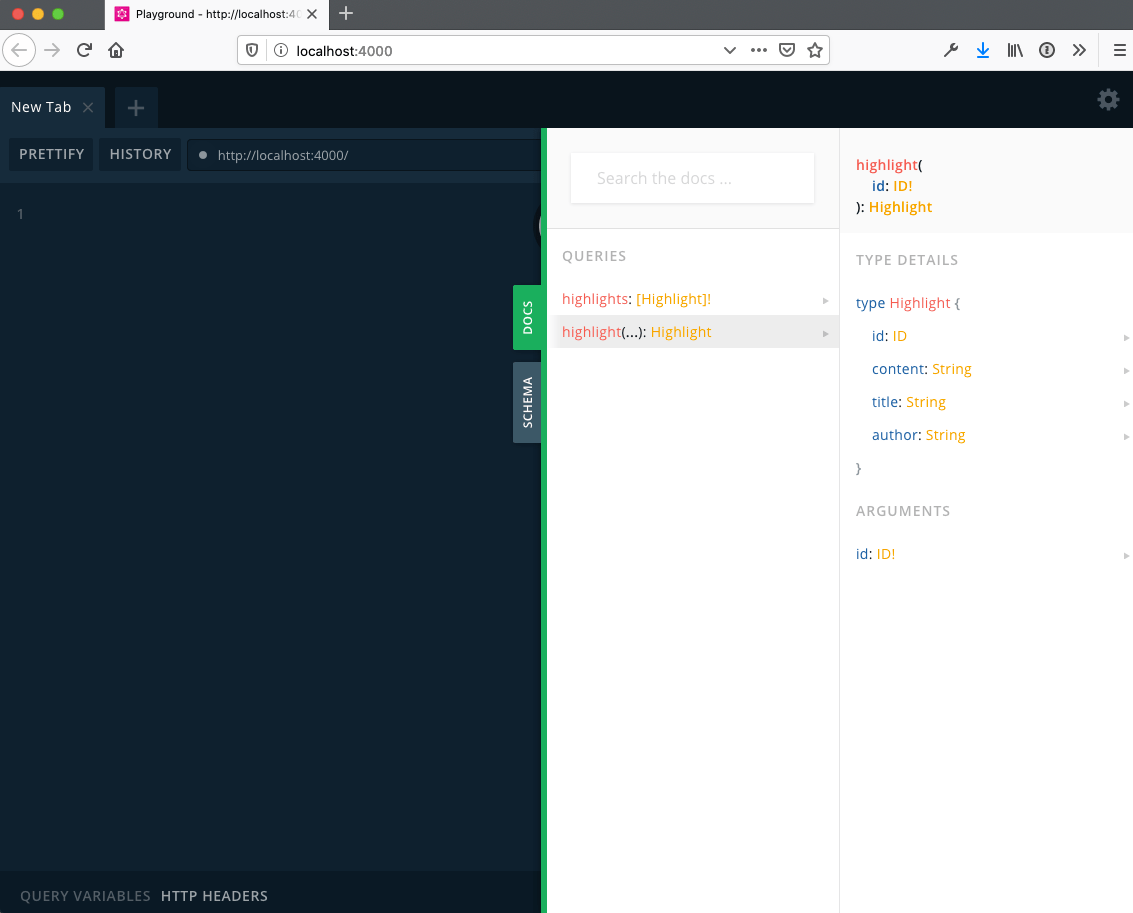This screenshot has width=1133, height=913.
Task: Open the Firefox library icon
Action: point(1015,49)
